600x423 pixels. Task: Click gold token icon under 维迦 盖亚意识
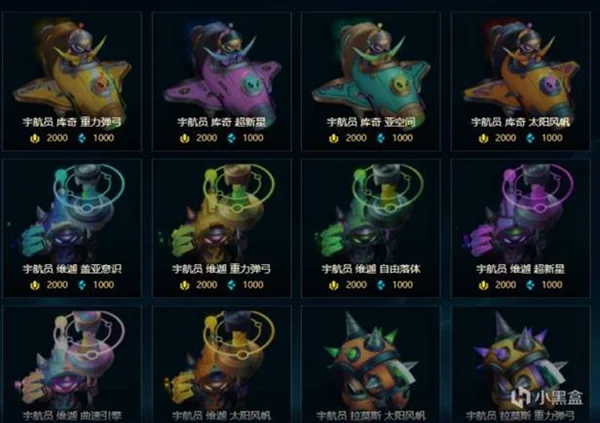35,285
